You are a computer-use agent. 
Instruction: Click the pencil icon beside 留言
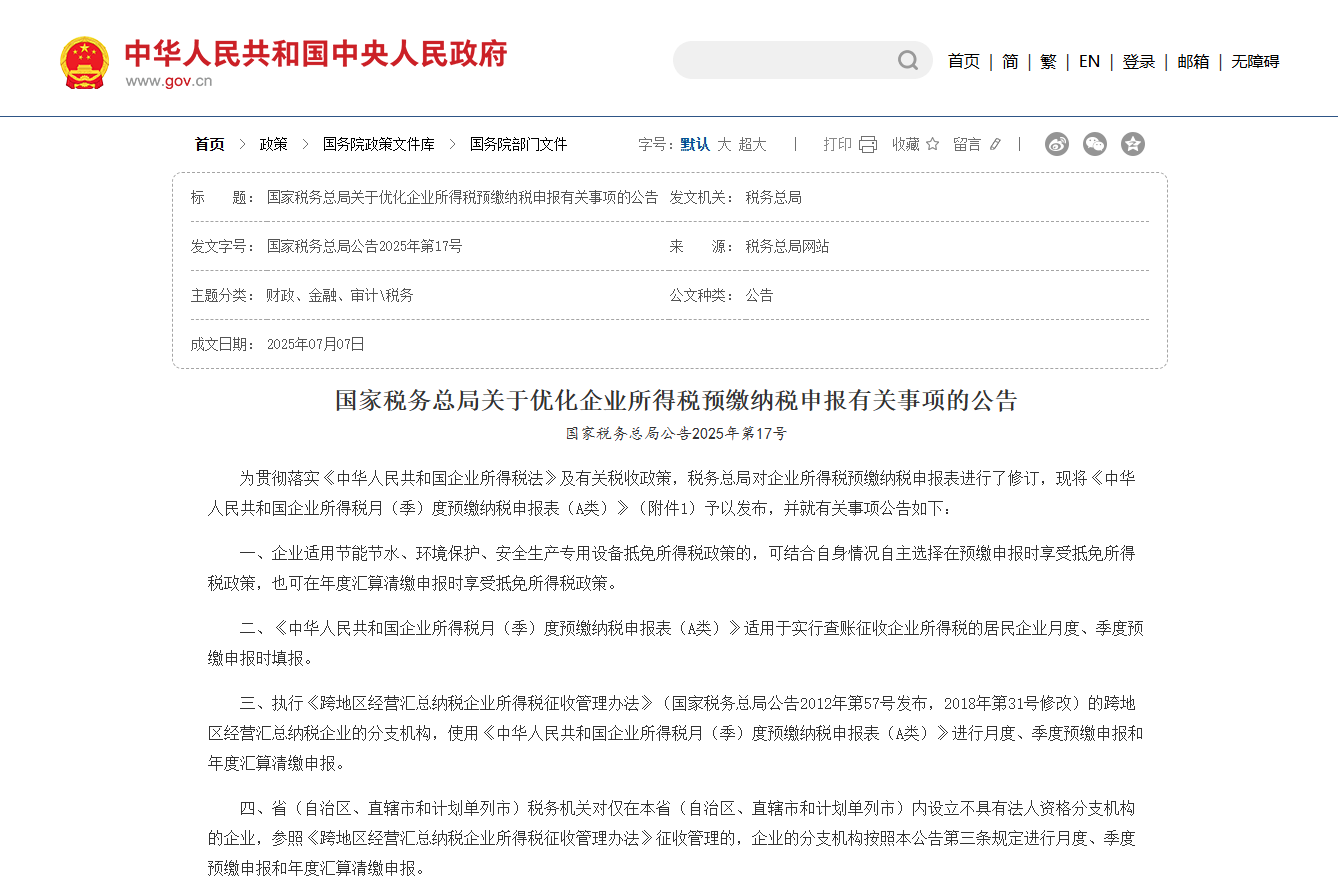point(995,145)
